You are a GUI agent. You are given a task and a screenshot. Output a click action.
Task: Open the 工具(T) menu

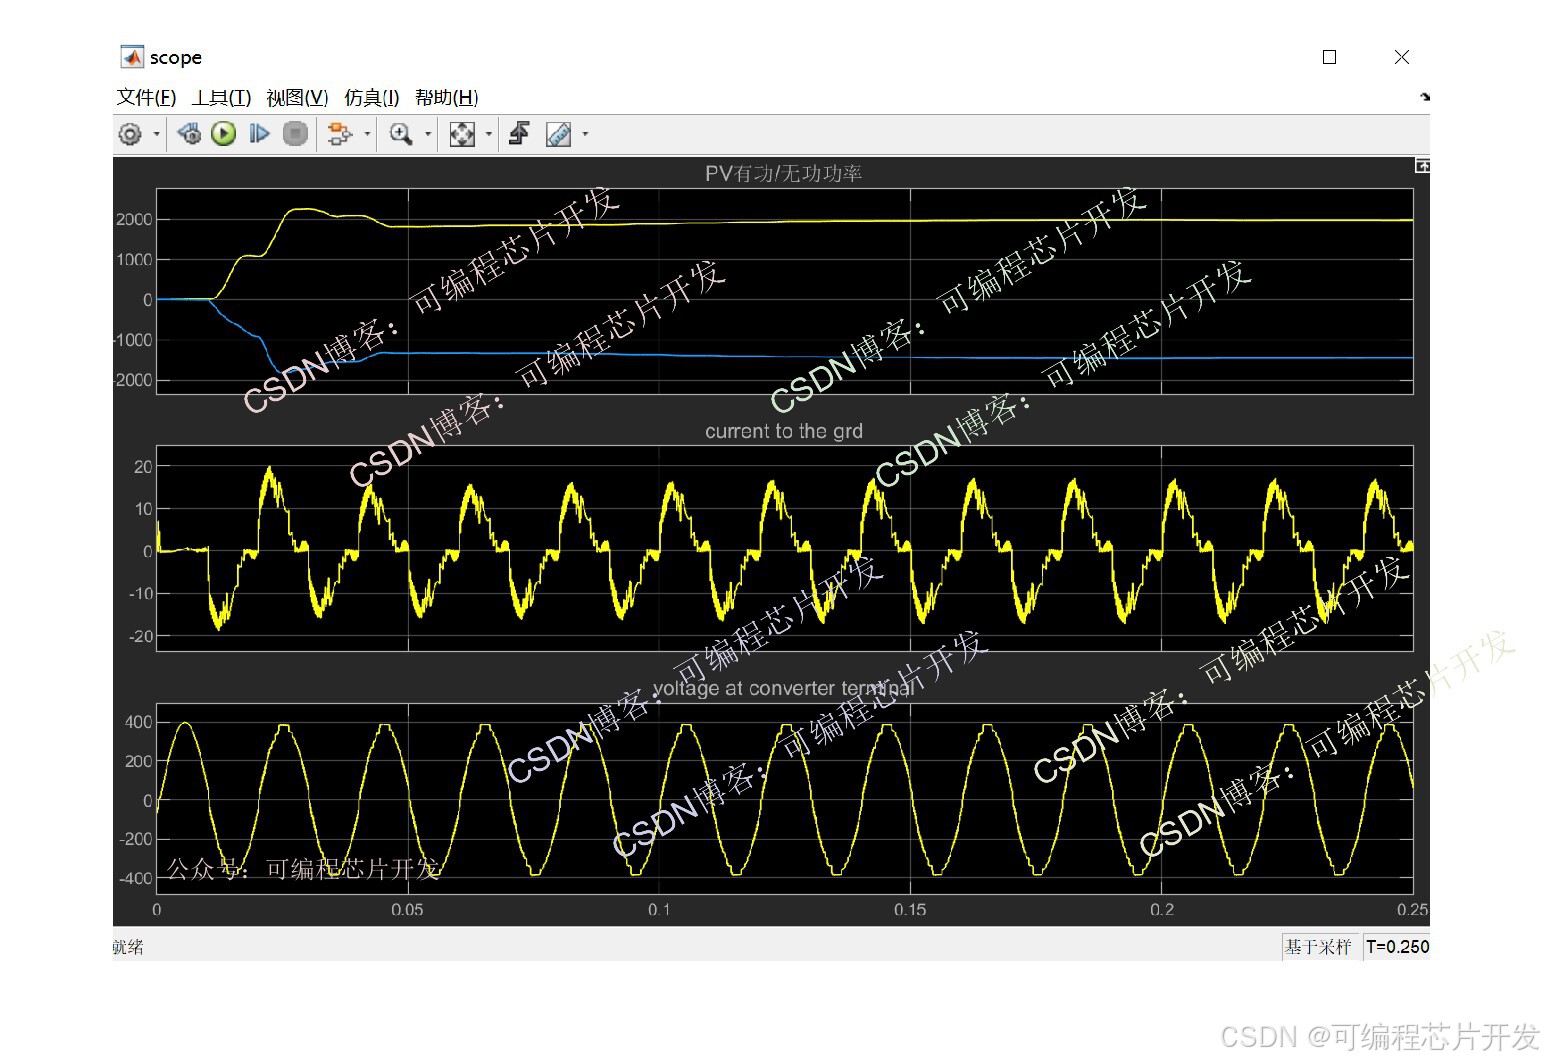coord(221,97)
